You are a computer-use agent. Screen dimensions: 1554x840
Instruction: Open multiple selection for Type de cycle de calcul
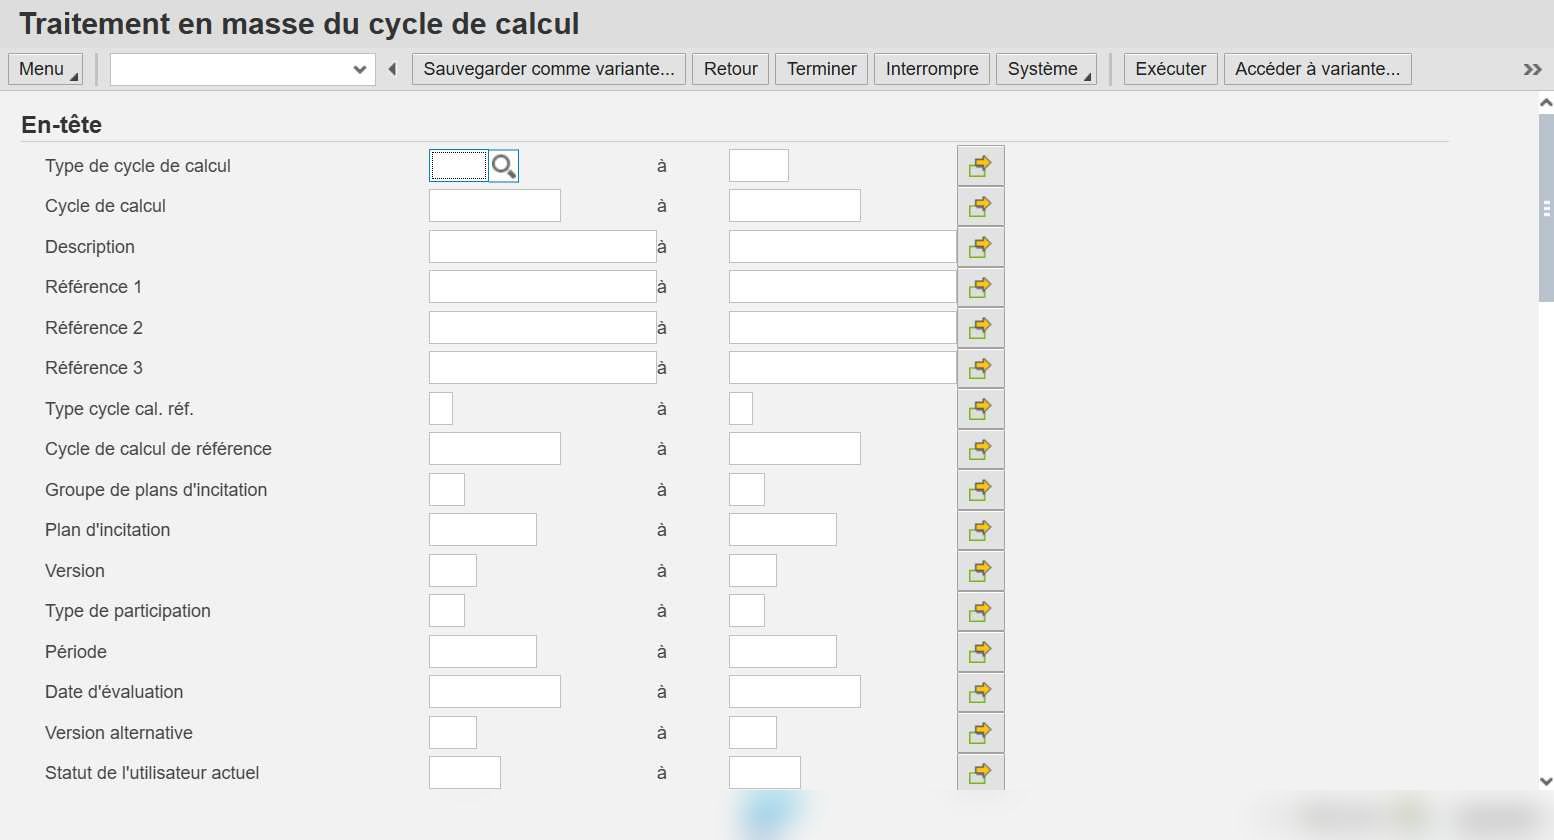[980, 166]
